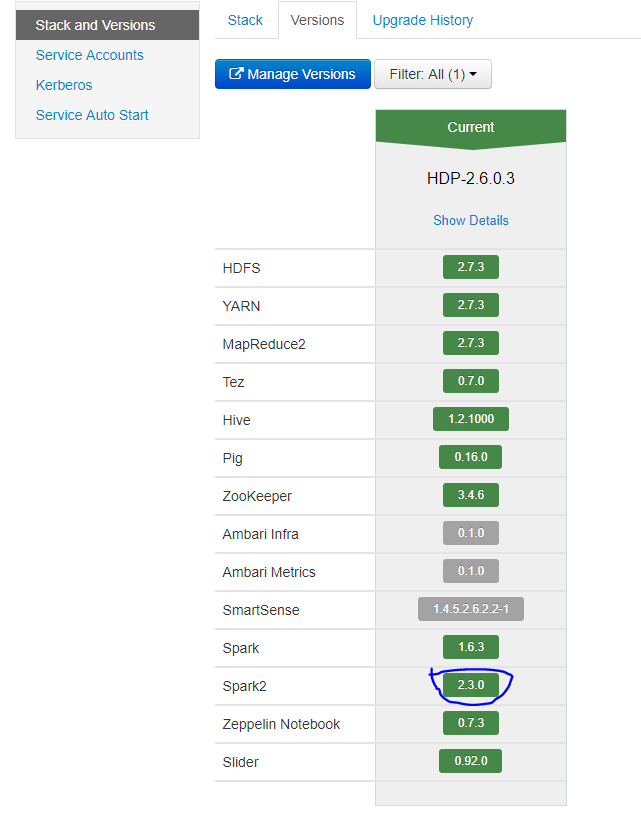
Task: Click the Manage Versions button label
Action: point(301,74)
